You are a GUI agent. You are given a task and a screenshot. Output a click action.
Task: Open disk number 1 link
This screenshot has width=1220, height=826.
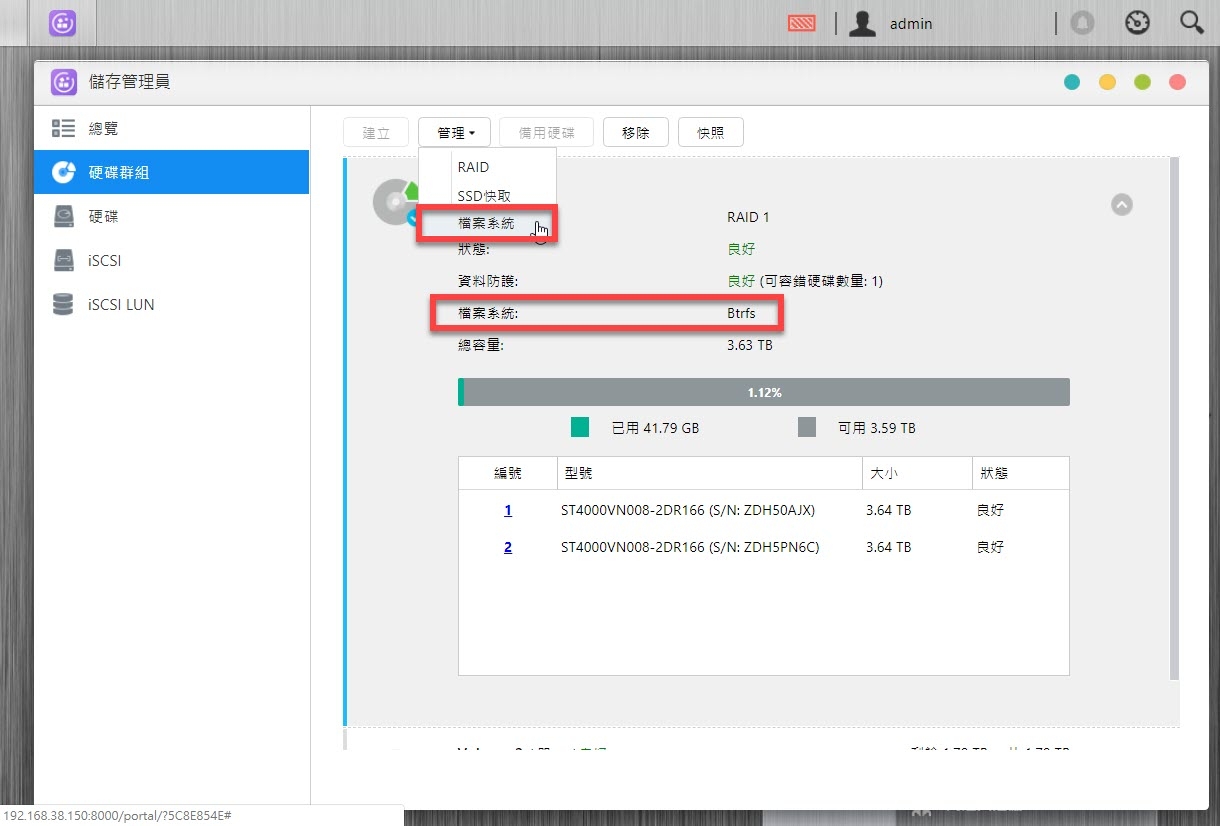508,510
